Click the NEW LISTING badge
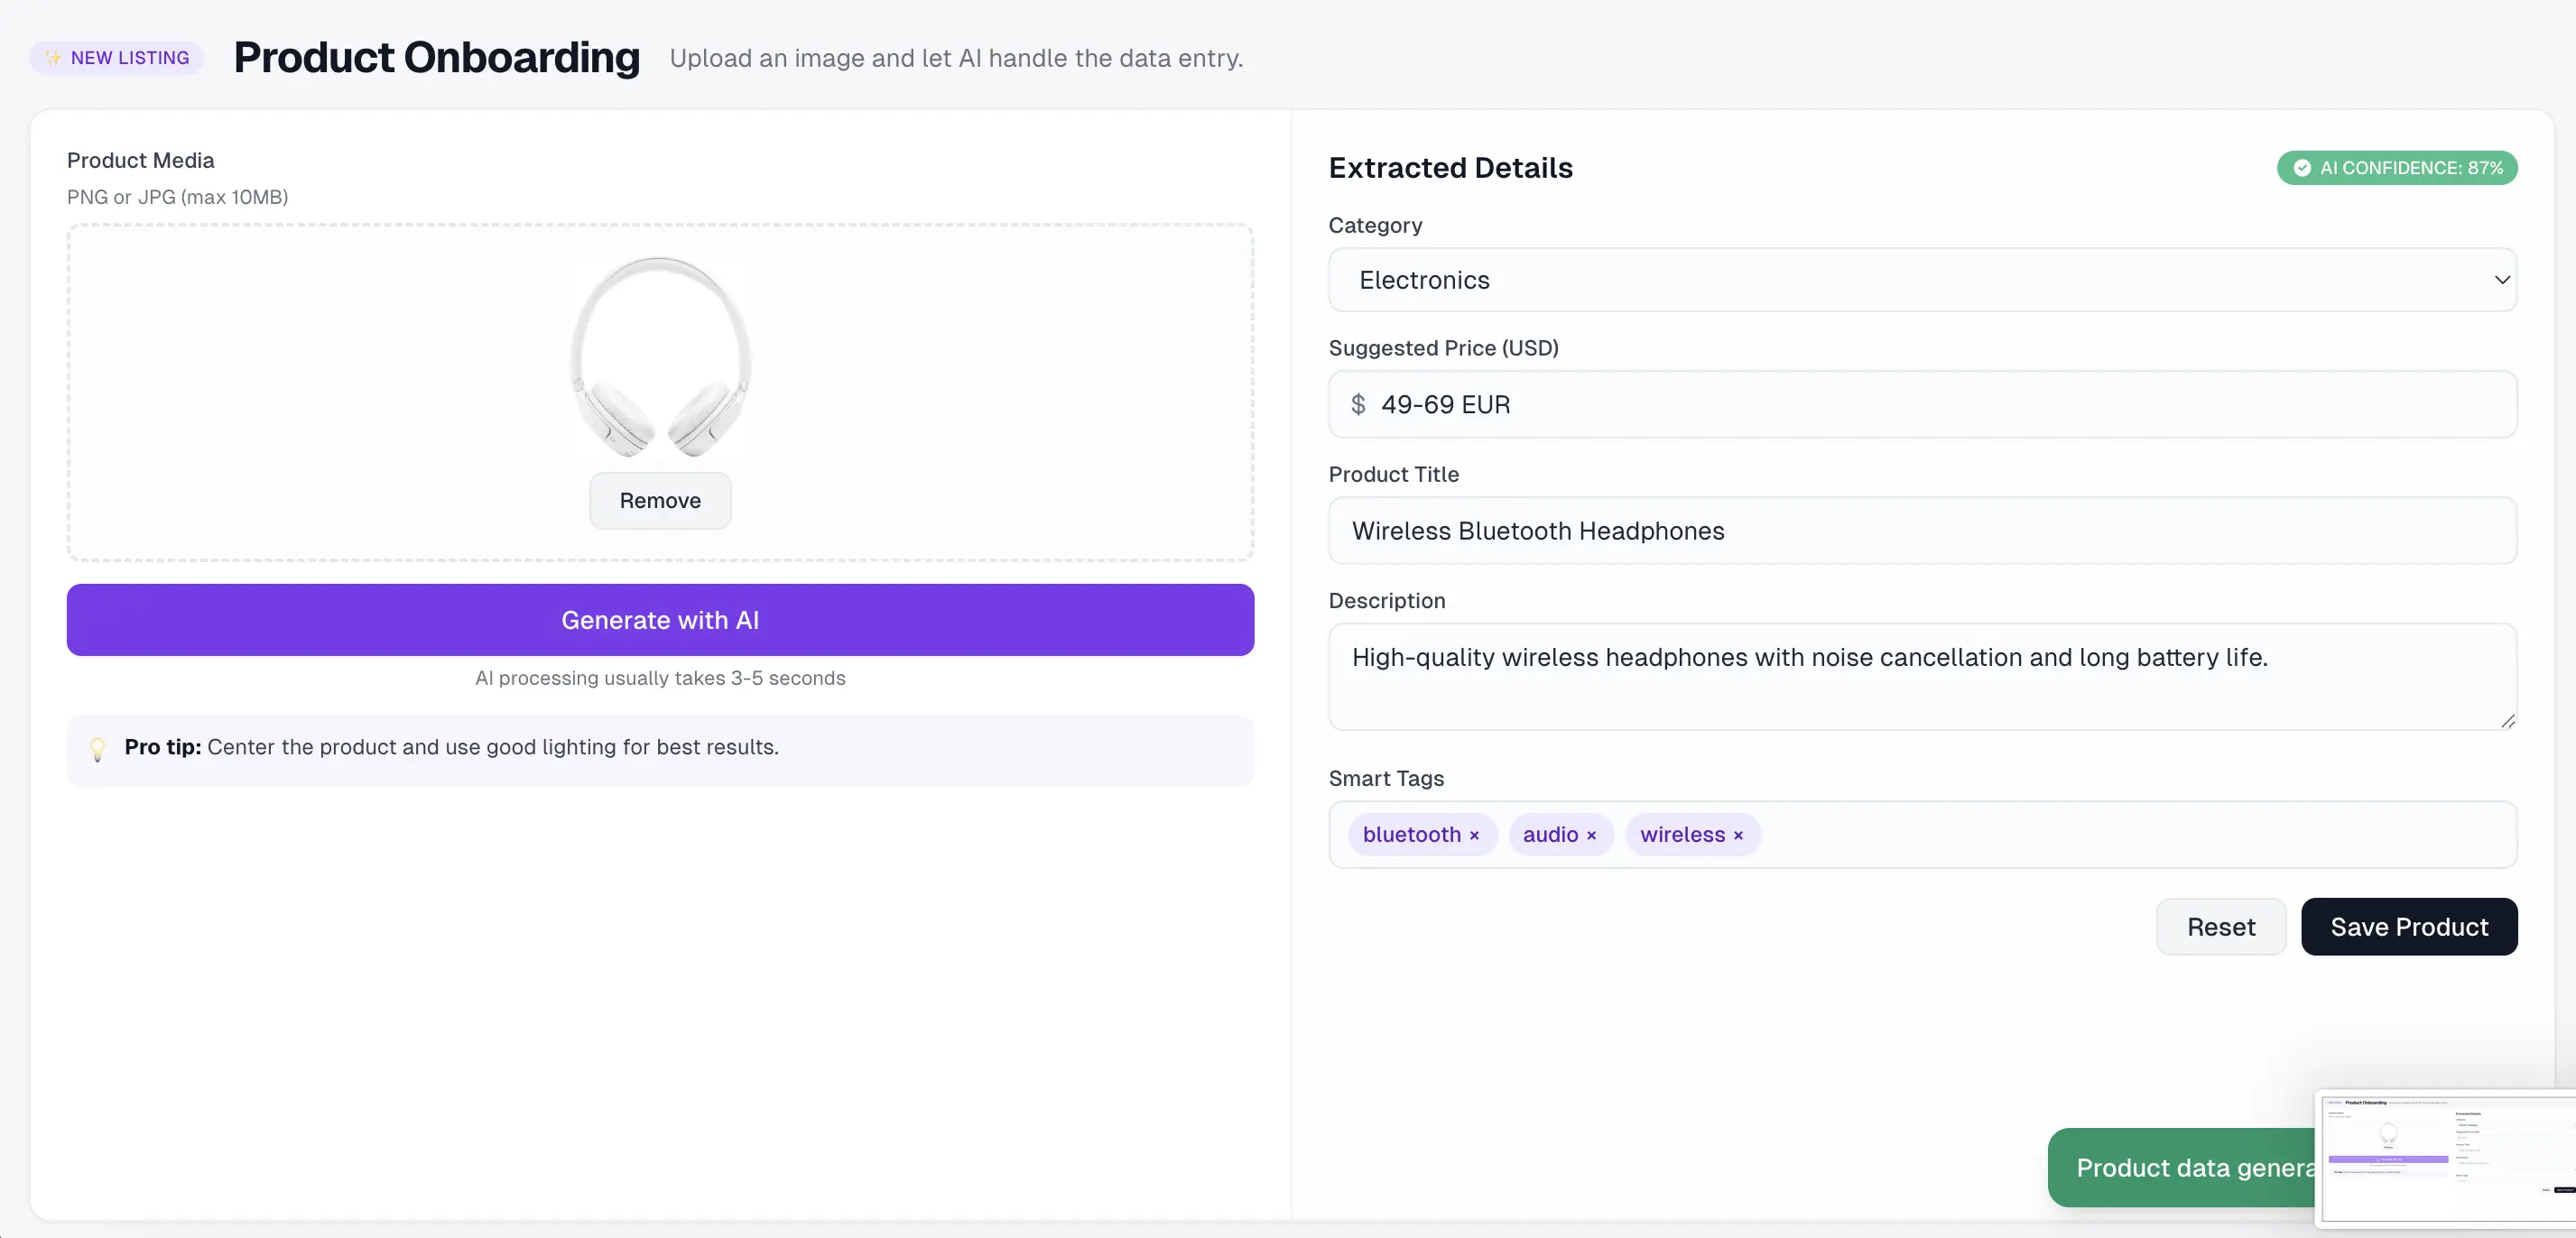The image size is (2576, 1238). click(116, 57)
